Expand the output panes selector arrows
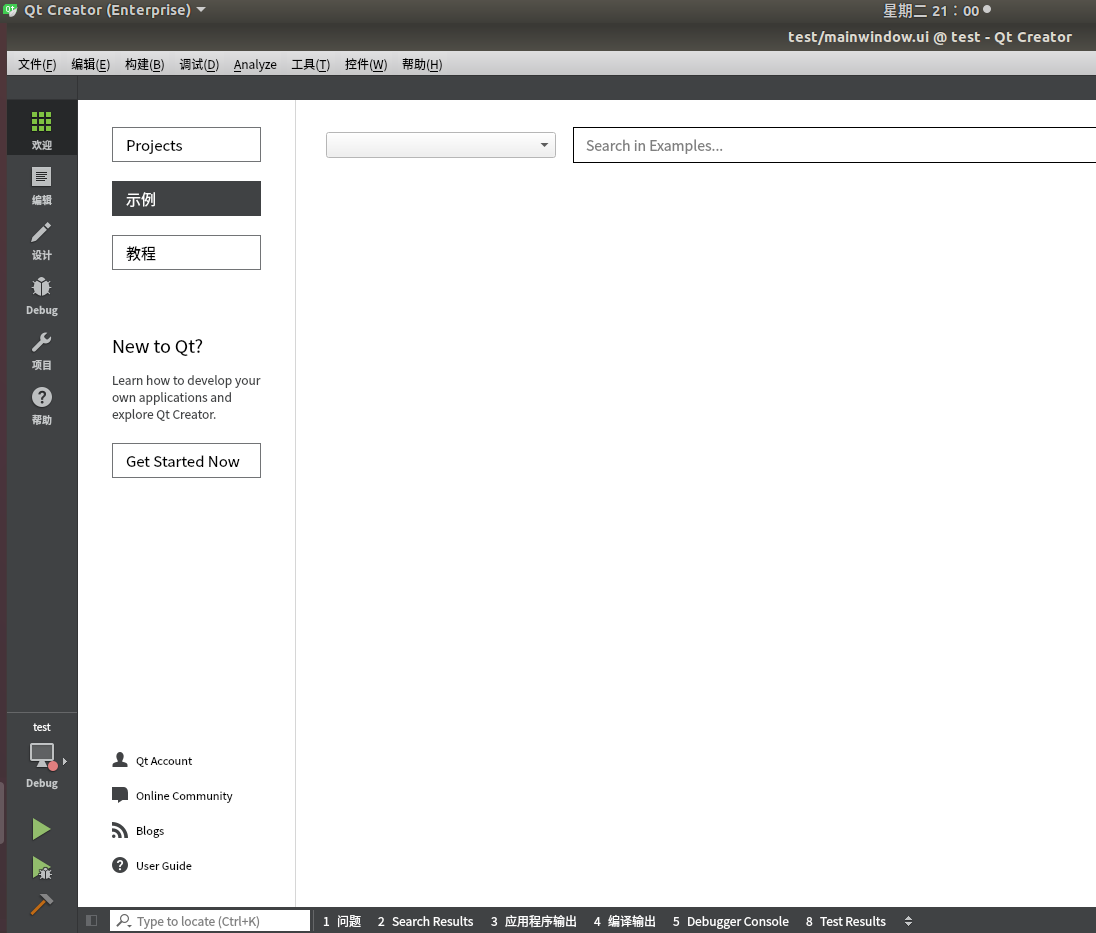 908,921
